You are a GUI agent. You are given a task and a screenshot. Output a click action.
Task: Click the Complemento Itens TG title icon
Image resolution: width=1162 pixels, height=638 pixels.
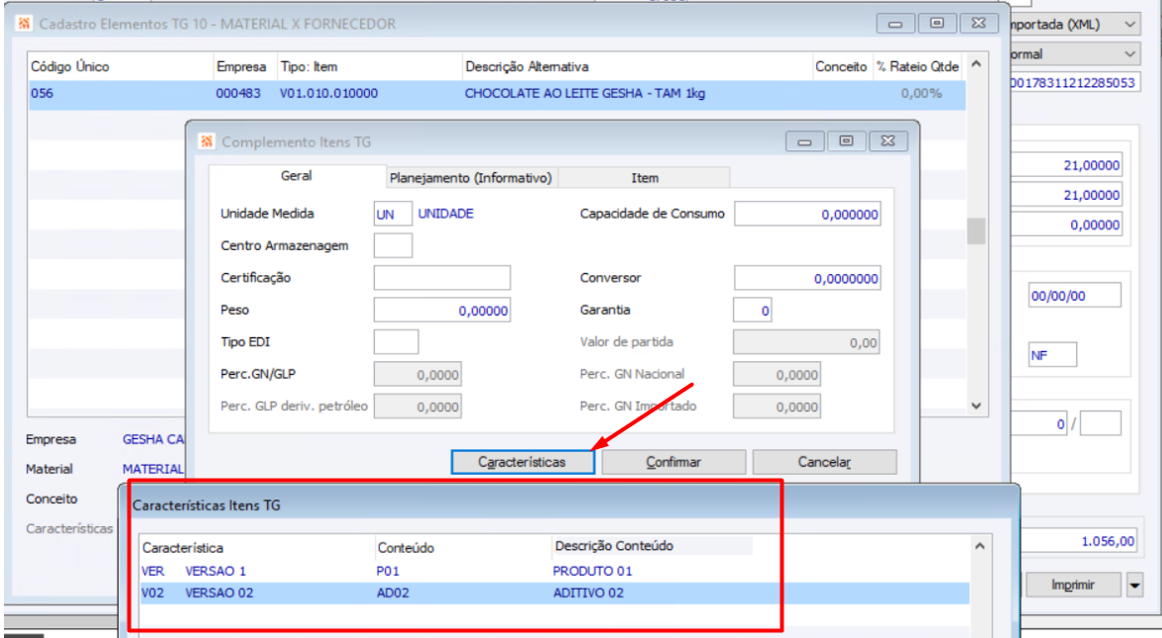(x=207, y=142)
